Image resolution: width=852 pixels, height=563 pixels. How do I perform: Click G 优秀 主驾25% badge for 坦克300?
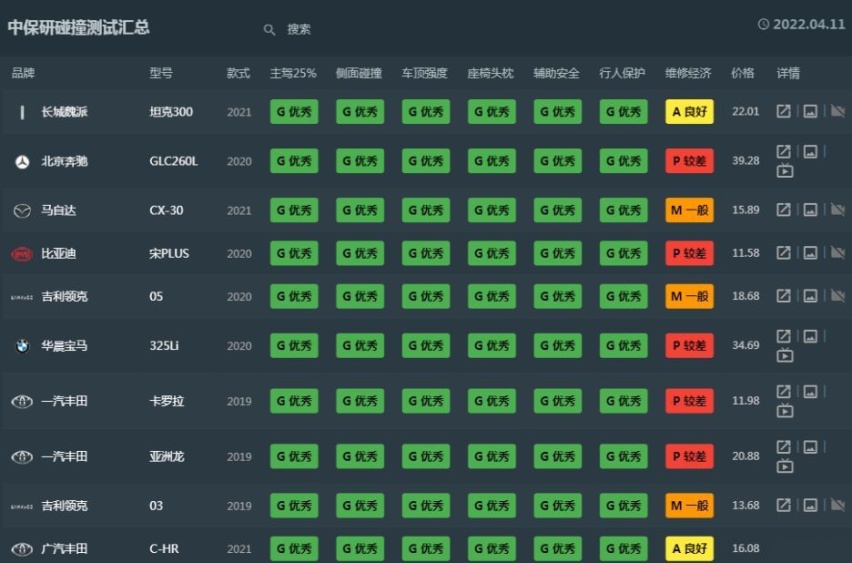(294, 111)
